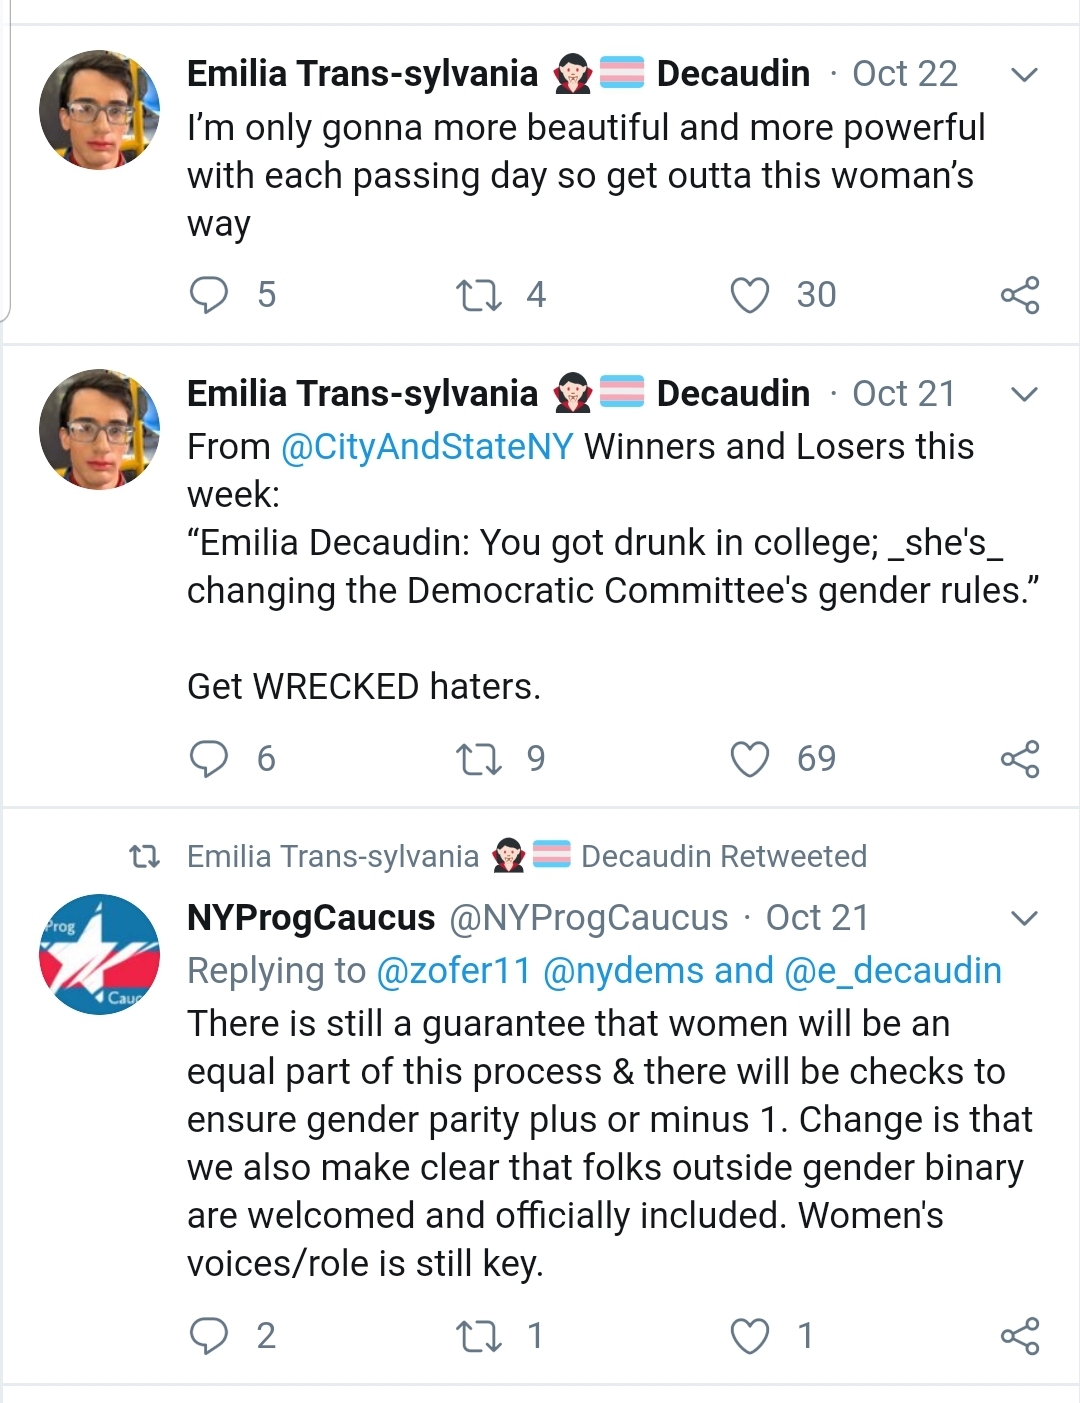Retweet the Oct 22 tweet
1080x1403 pixels.
click(478, 295)
